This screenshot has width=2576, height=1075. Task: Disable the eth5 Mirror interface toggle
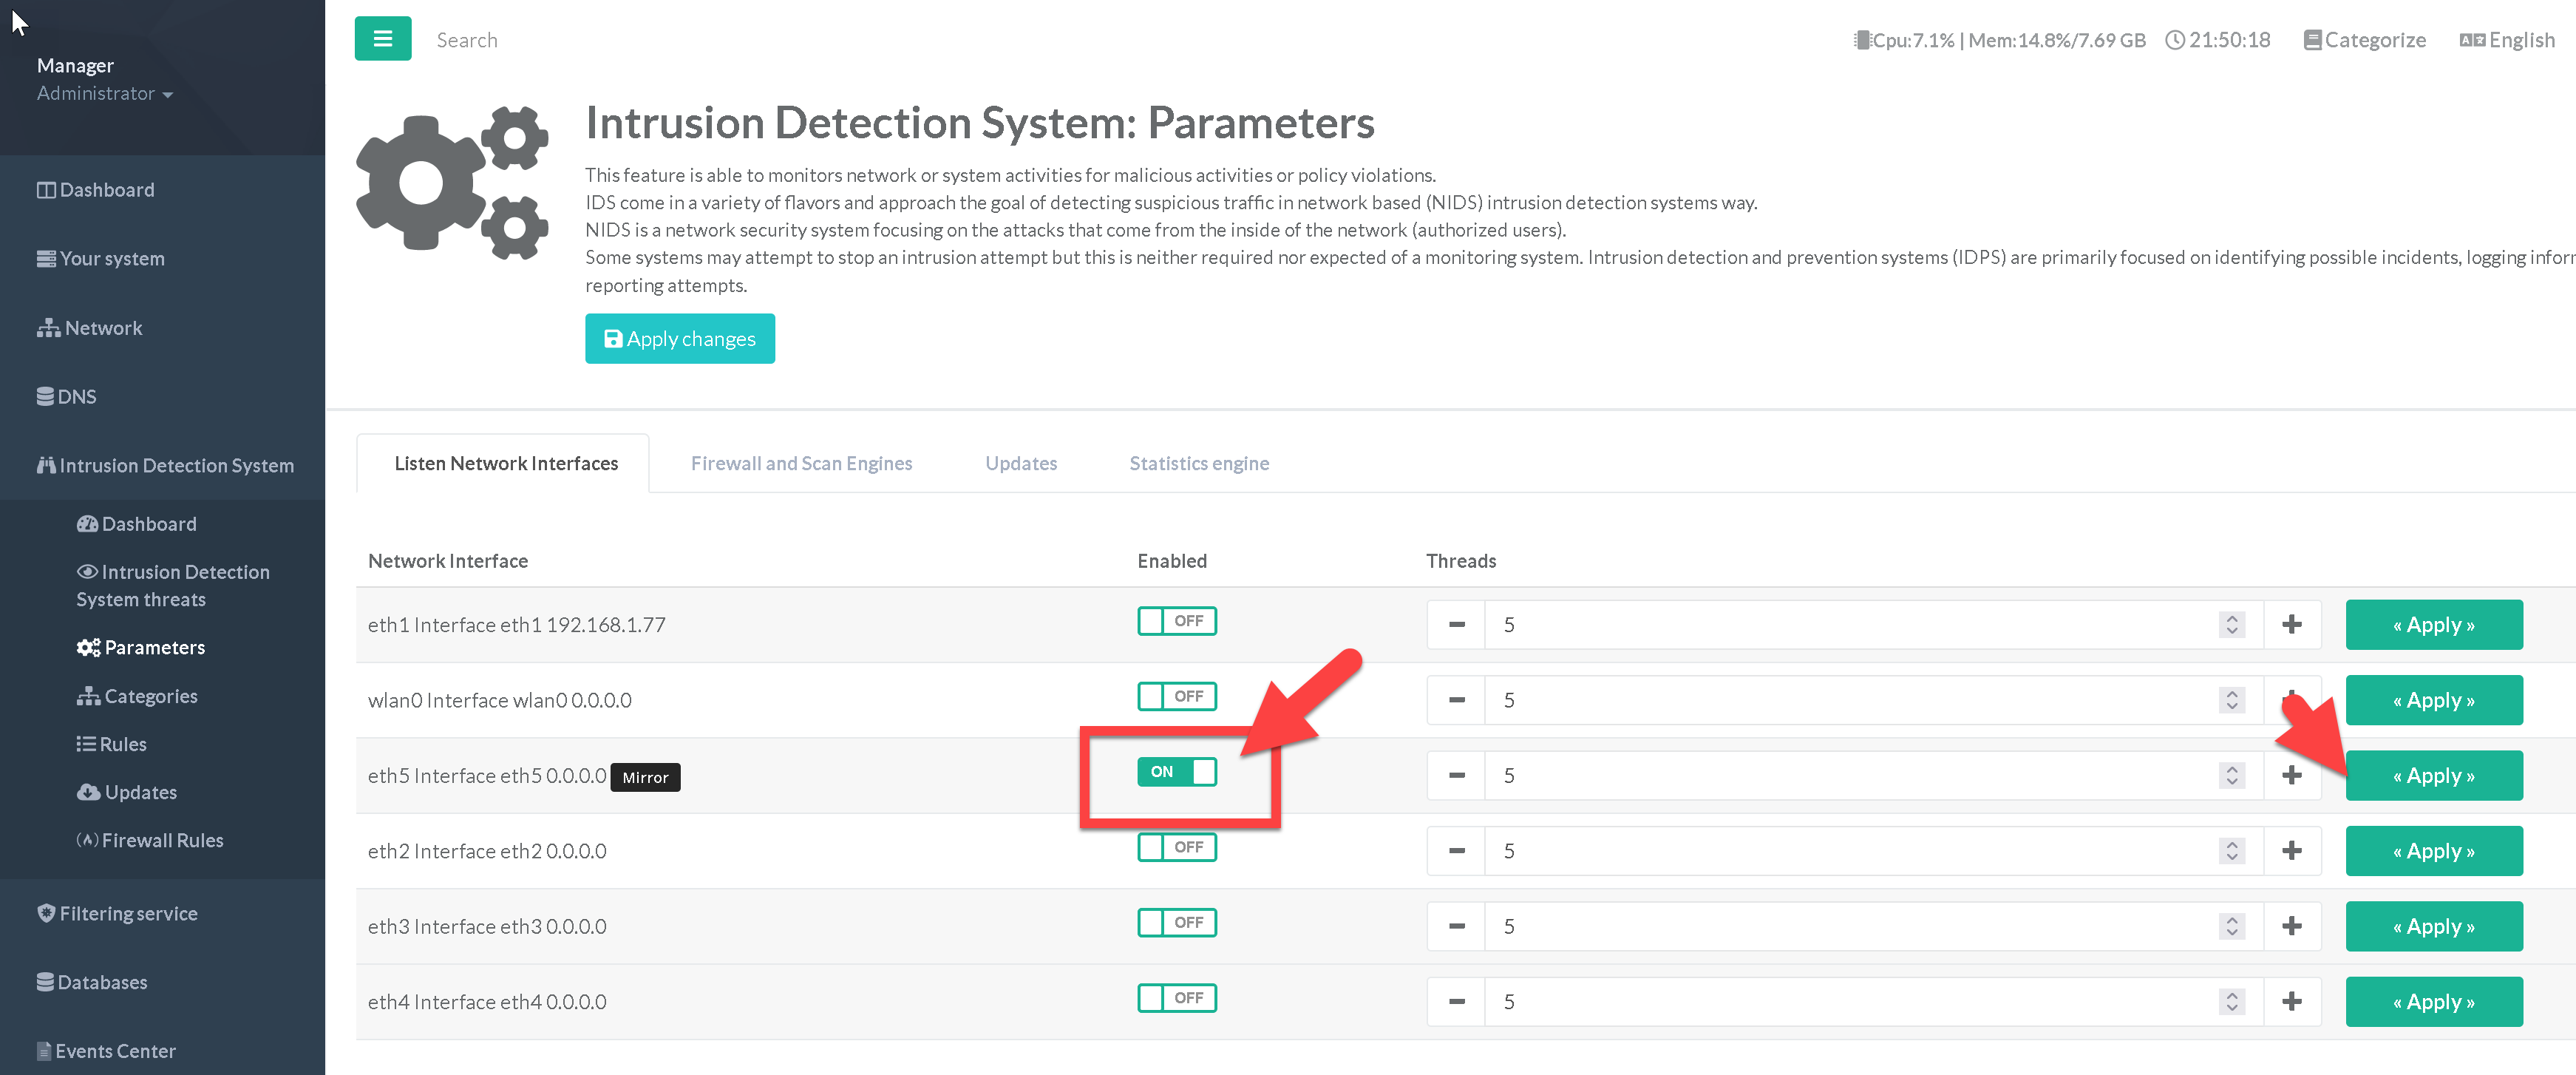[1176, 772]
